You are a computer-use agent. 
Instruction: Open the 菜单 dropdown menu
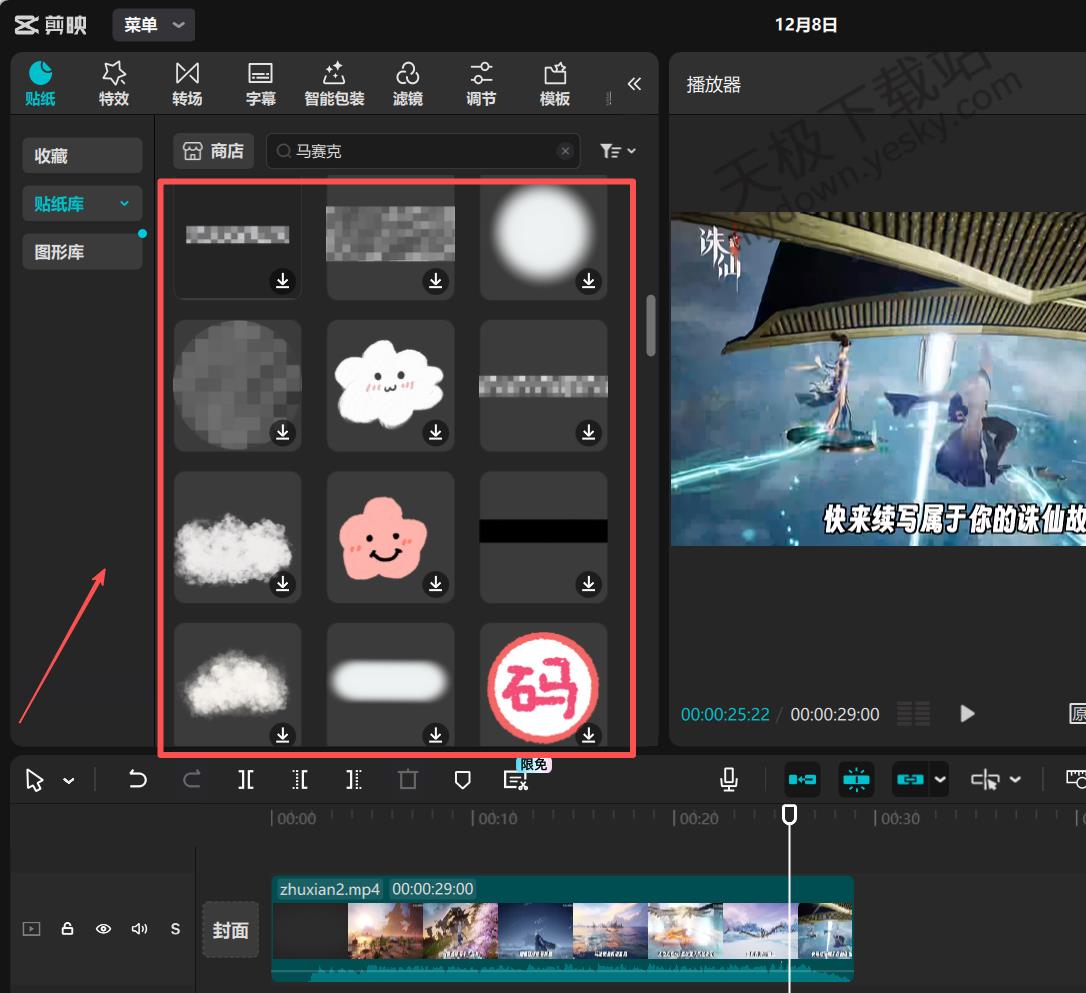(x=153, y=25)
